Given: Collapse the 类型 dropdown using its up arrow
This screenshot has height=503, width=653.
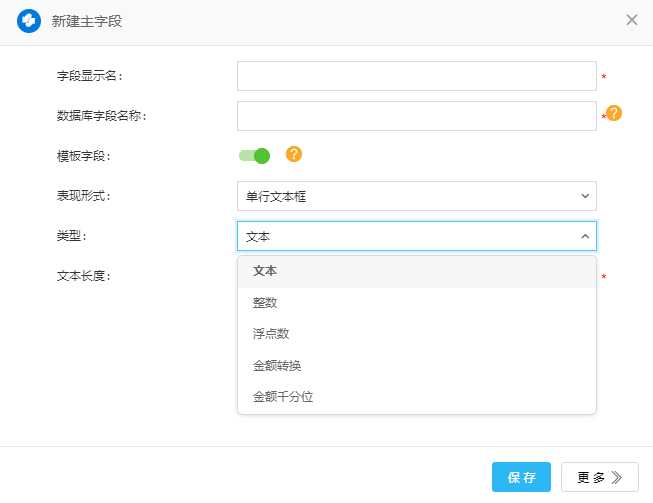Looking at the screenshot, I should tap(585, 237).
